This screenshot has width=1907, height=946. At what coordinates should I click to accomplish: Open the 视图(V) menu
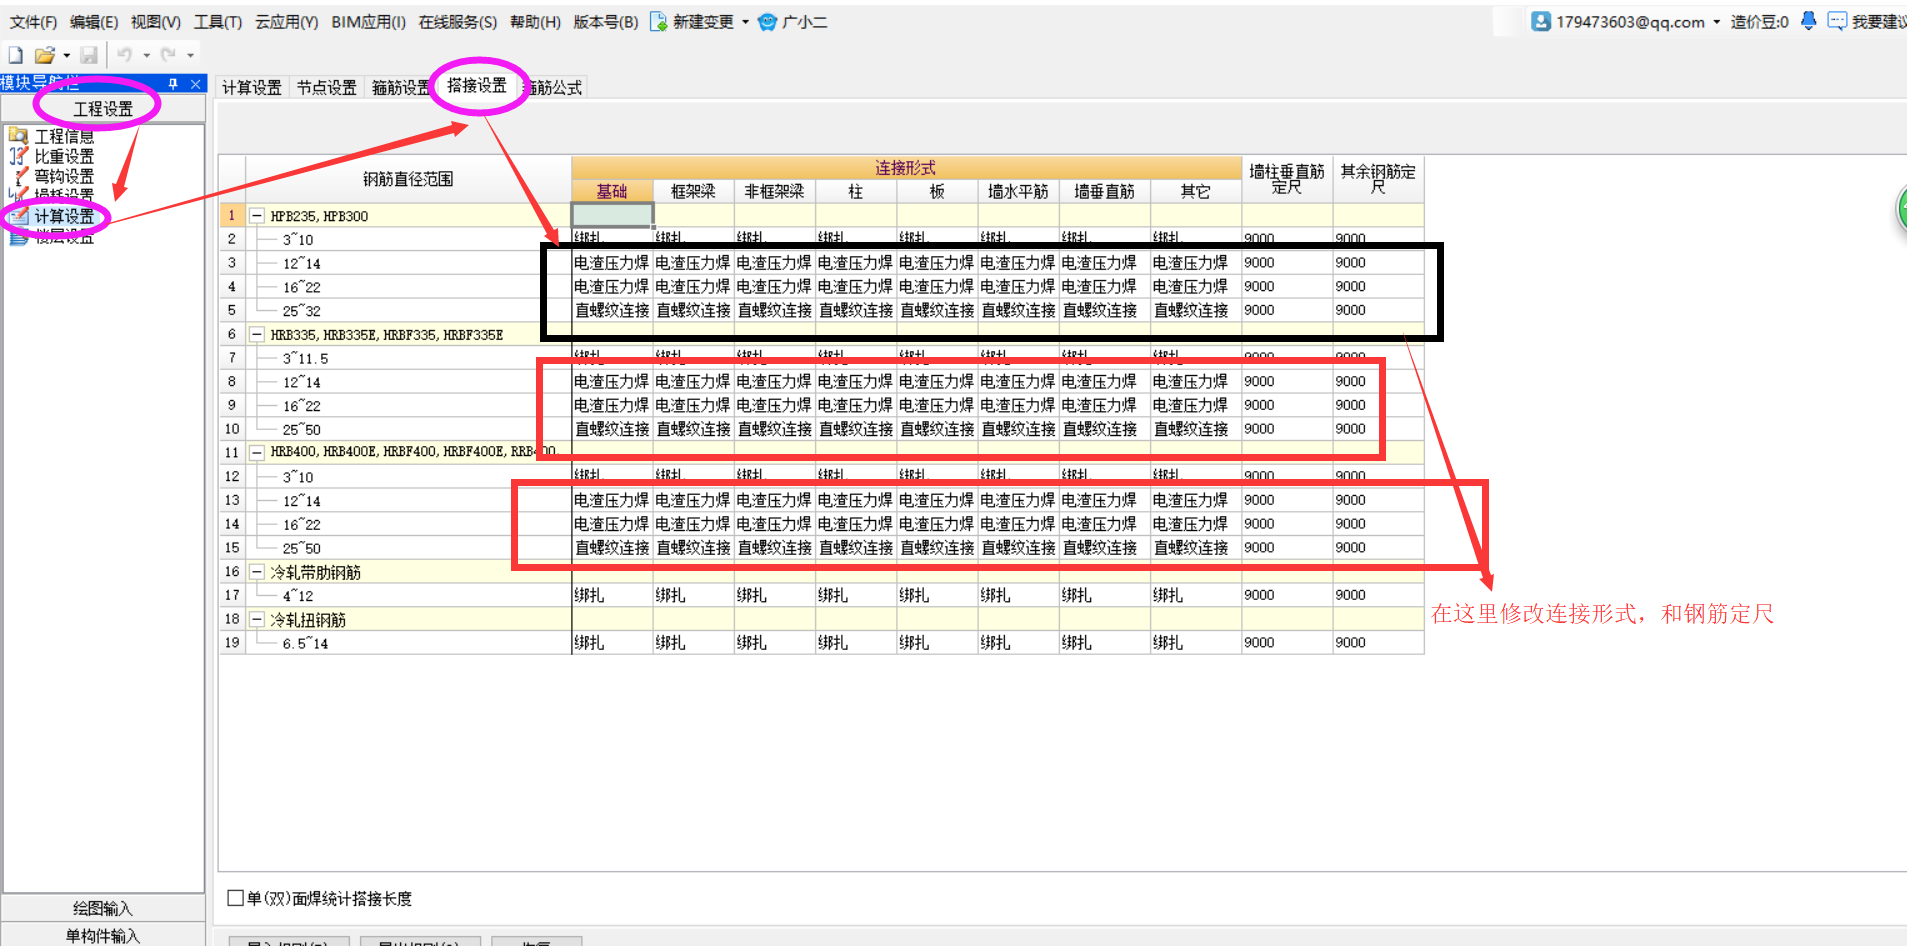tap(156, 22)
